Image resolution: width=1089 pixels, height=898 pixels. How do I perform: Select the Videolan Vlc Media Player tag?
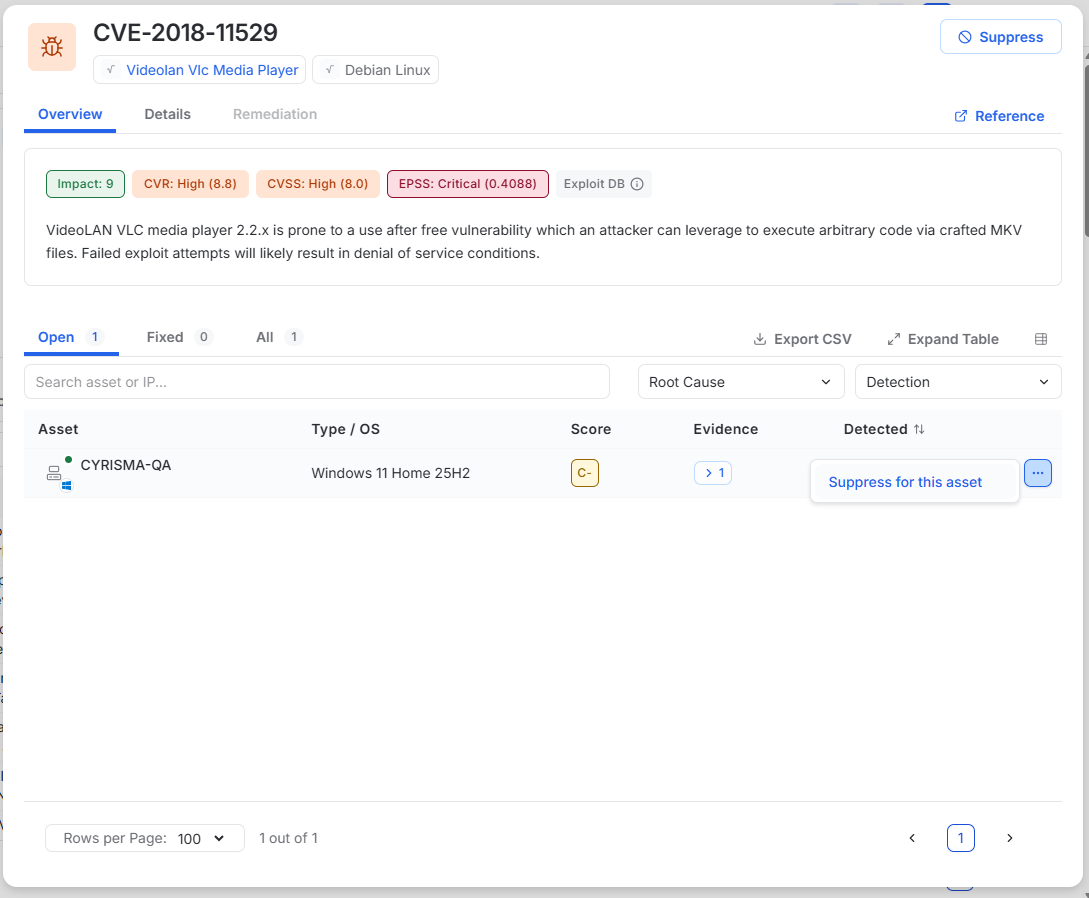199,69
